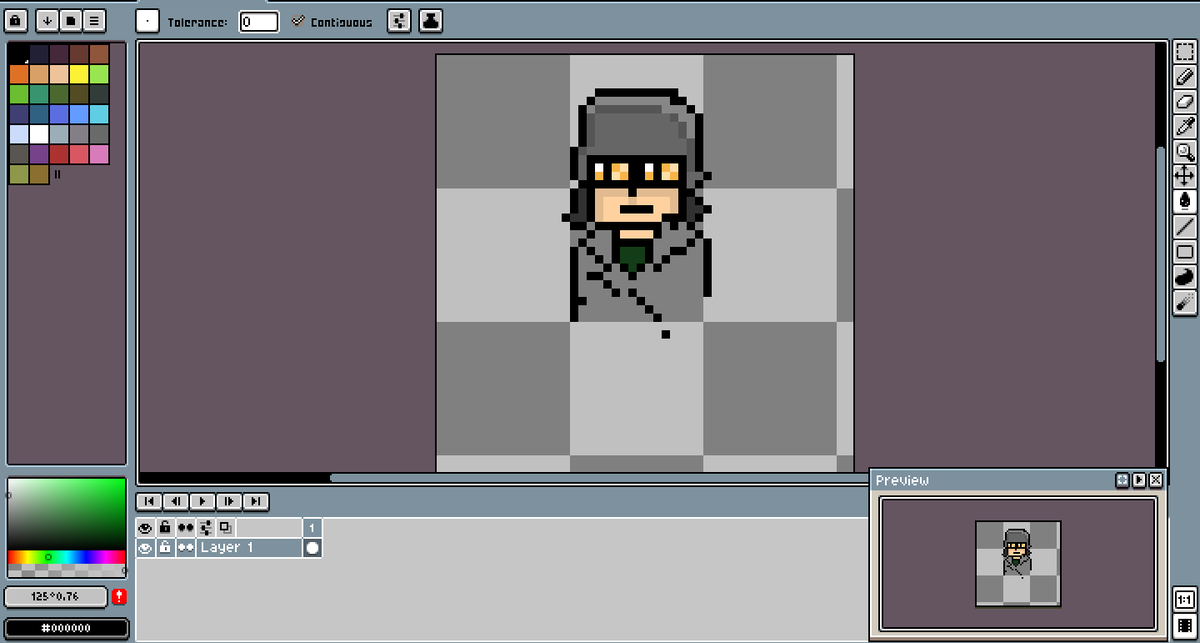1200x643 pixels.
Task: Select frame 1 header in timeline
Action: 312,527
